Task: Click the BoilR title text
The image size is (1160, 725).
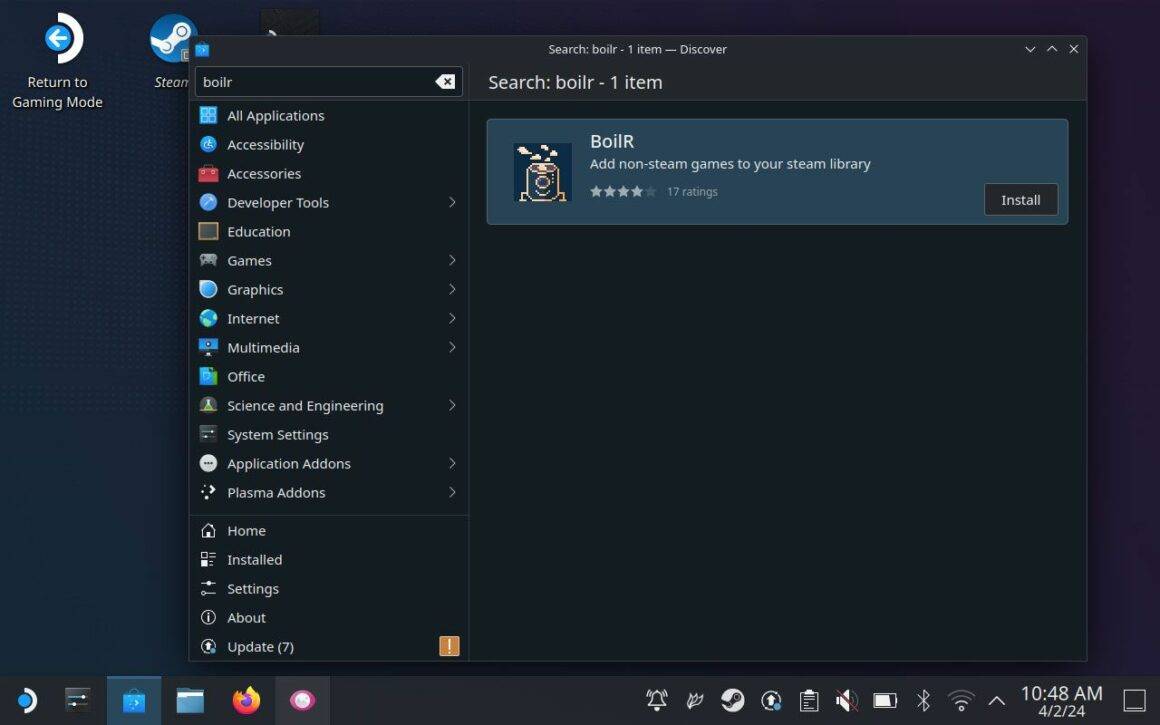Action: click(612, 141)
